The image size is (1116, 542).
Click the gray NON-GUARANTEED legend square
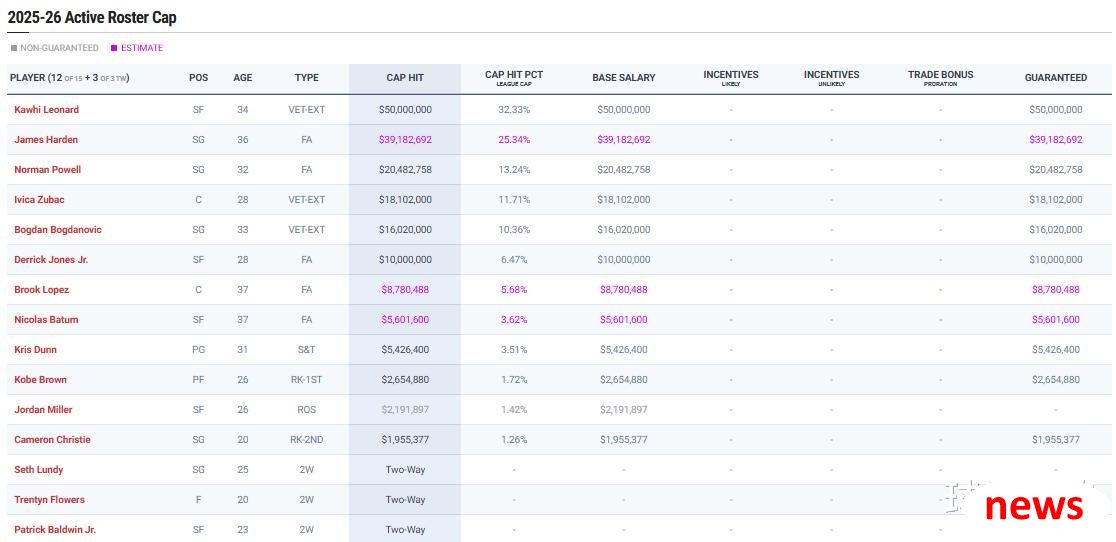14,48
